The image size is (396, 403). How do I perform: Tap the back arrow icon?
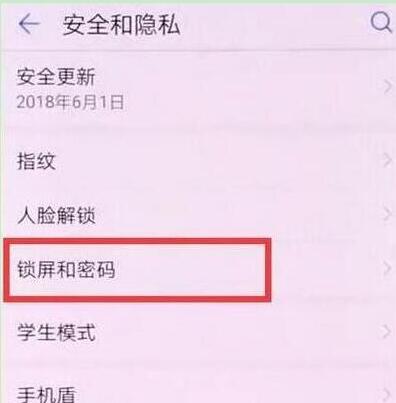click(29, 24)
